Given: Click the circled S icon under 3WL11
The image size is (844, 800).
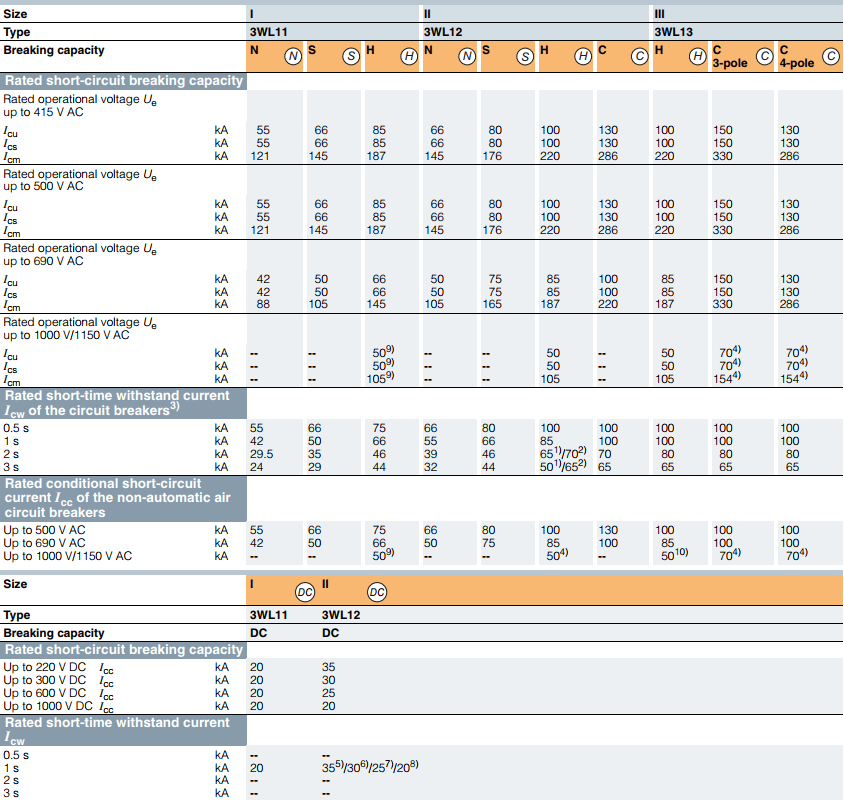Looking at the screenshot, I should pyautogui.click(x=351, y=57).
